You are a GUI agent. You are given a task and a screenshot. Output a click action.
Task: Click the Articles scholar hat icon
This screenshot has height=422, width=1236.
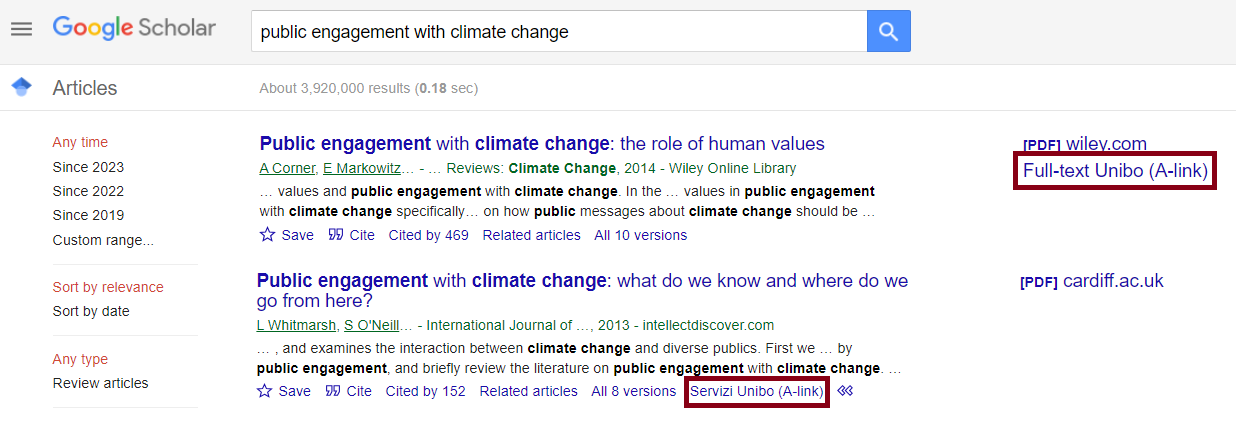click(x=21, y=88)
